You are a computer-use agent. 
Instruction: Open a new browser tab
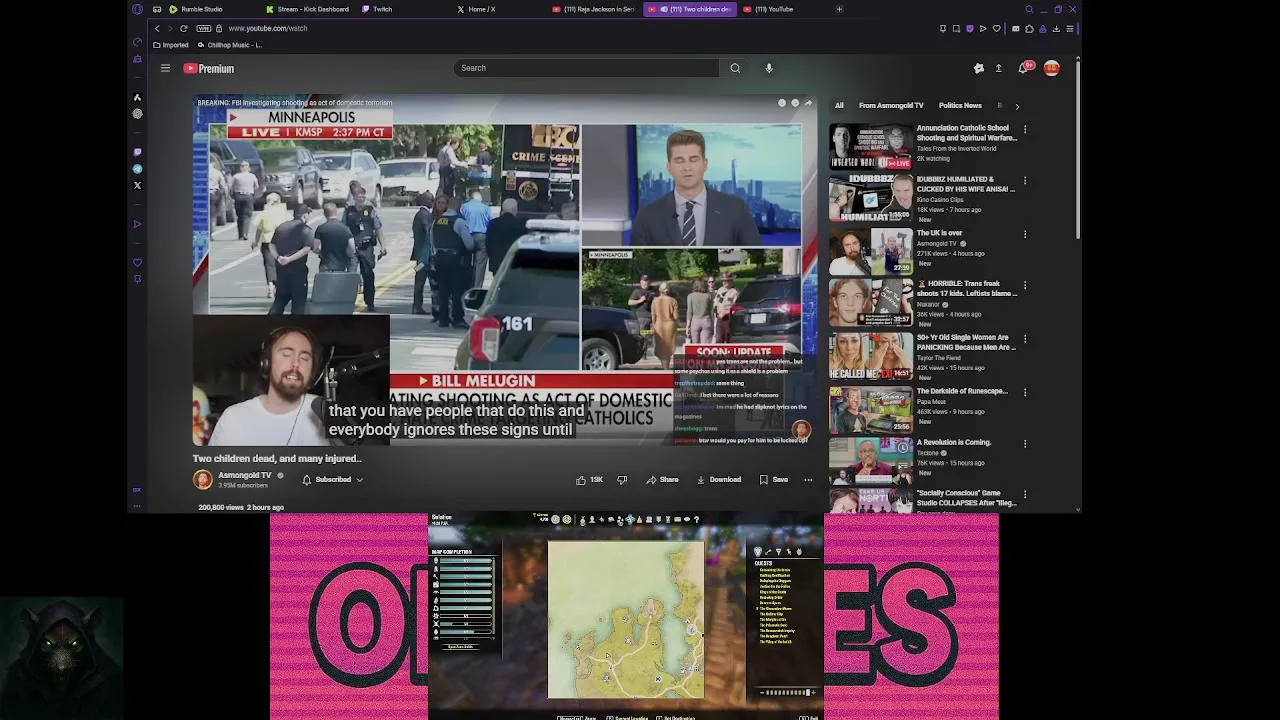click(839, 9)
